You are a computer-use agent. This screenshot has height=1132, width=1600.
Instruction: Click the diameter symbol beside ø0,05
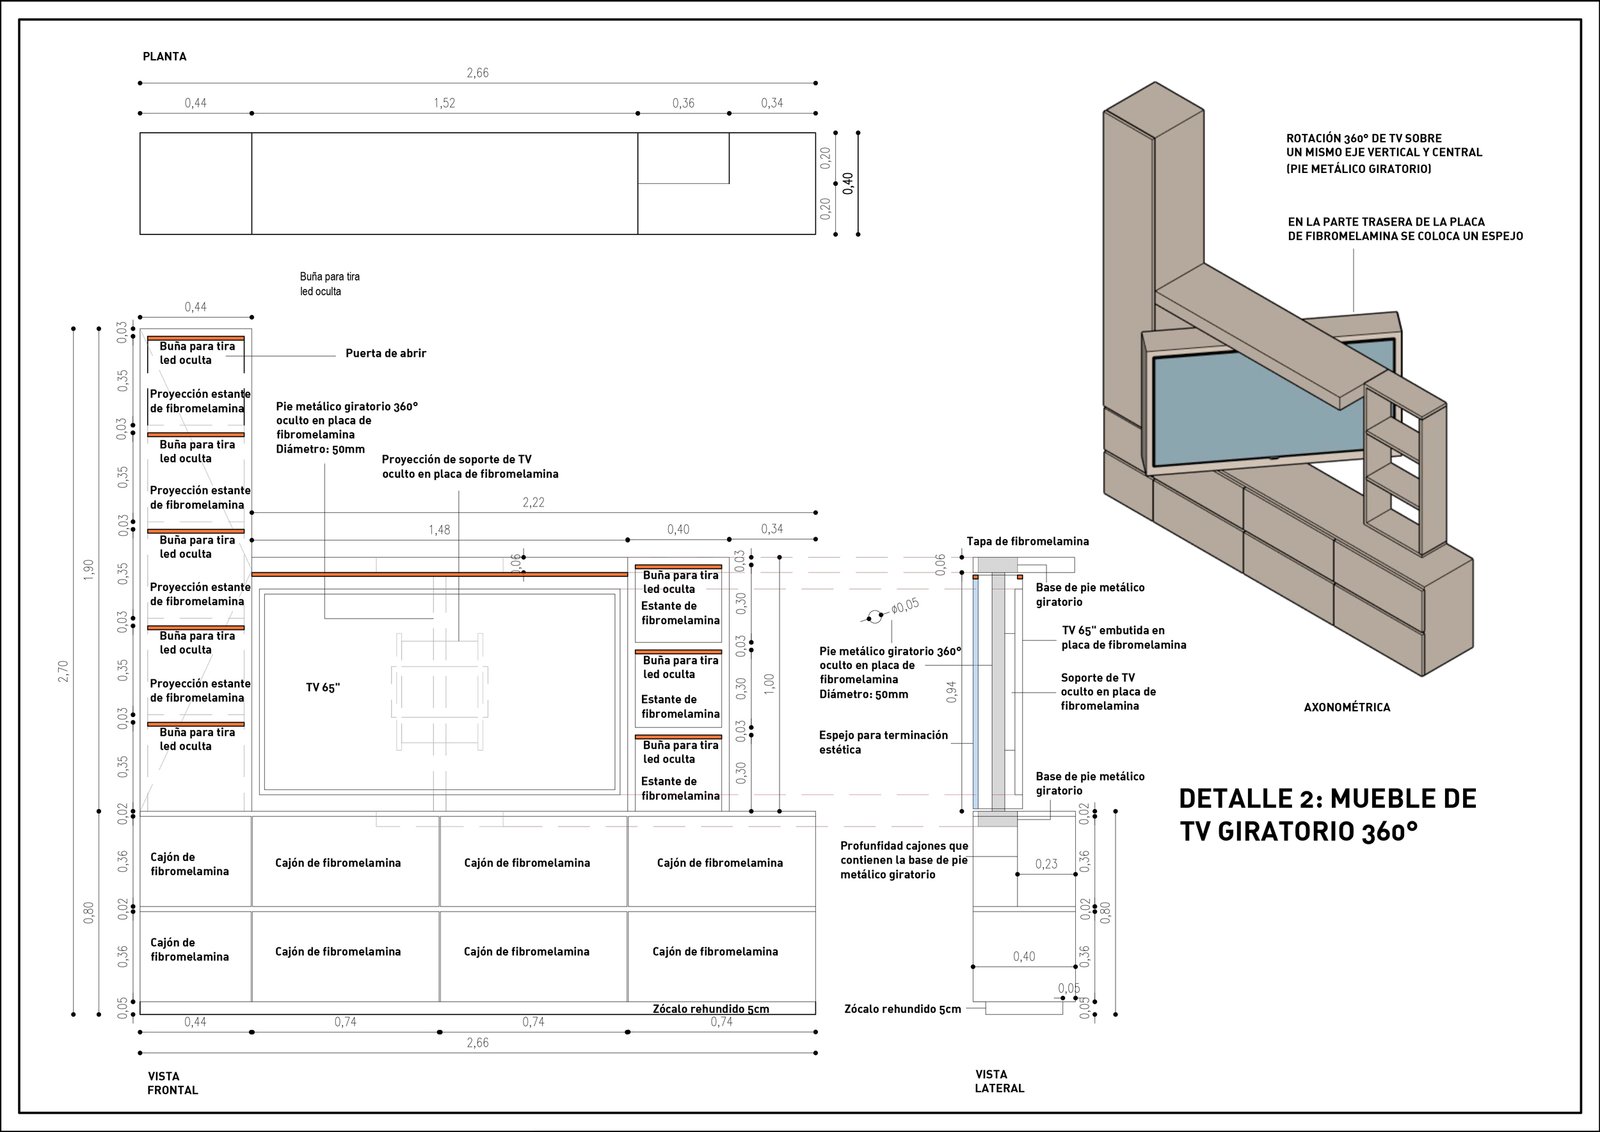(x=874, y=616)
